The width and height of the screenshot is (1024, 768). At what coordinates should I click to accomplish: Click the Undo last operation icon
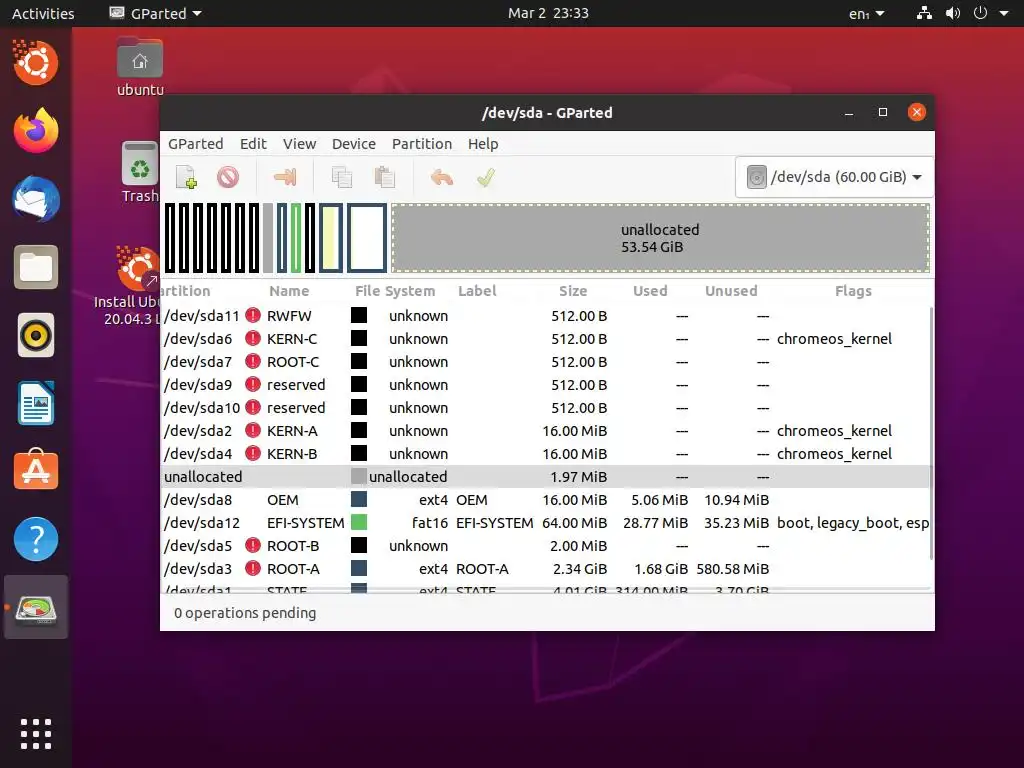(442, 177)
